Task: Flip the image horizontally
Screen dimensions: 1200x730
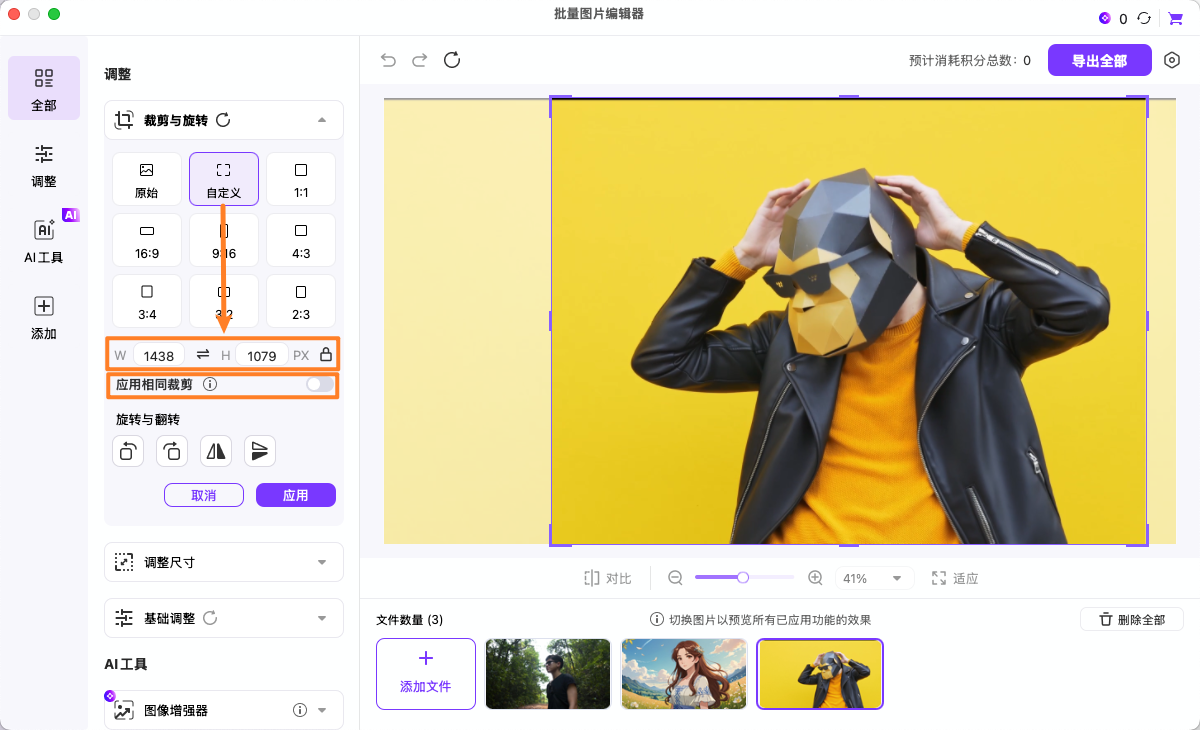Action: tap(216, 451)
